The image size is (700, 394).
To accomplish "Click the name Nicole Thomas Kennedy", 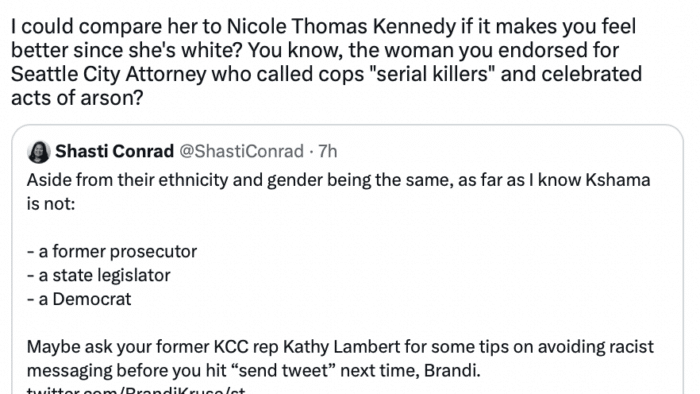I will point(342,27).
